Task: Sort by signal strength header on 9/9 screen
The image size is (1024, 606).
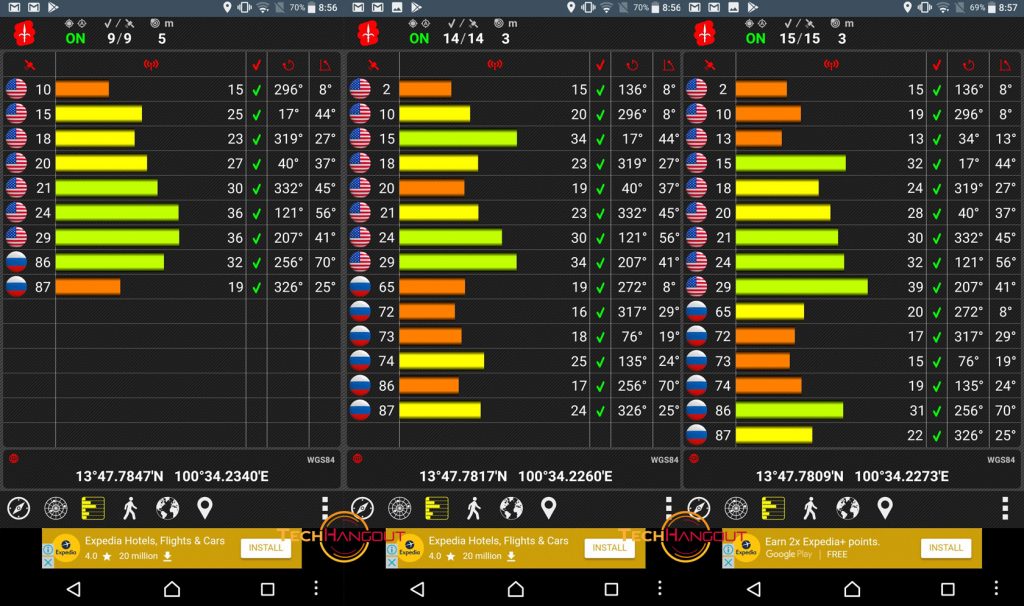Action: (151, 65)
